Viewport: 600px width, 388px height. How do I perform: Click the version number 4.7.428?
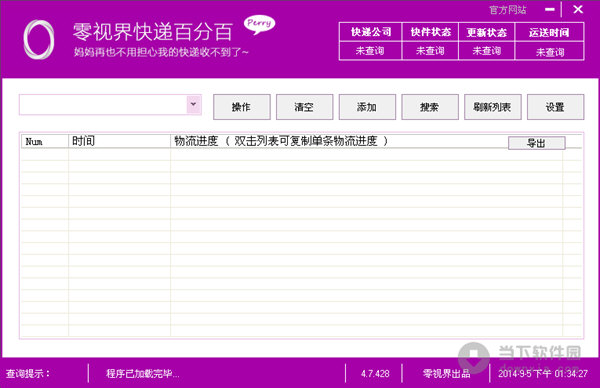click(x=375, y=373)
